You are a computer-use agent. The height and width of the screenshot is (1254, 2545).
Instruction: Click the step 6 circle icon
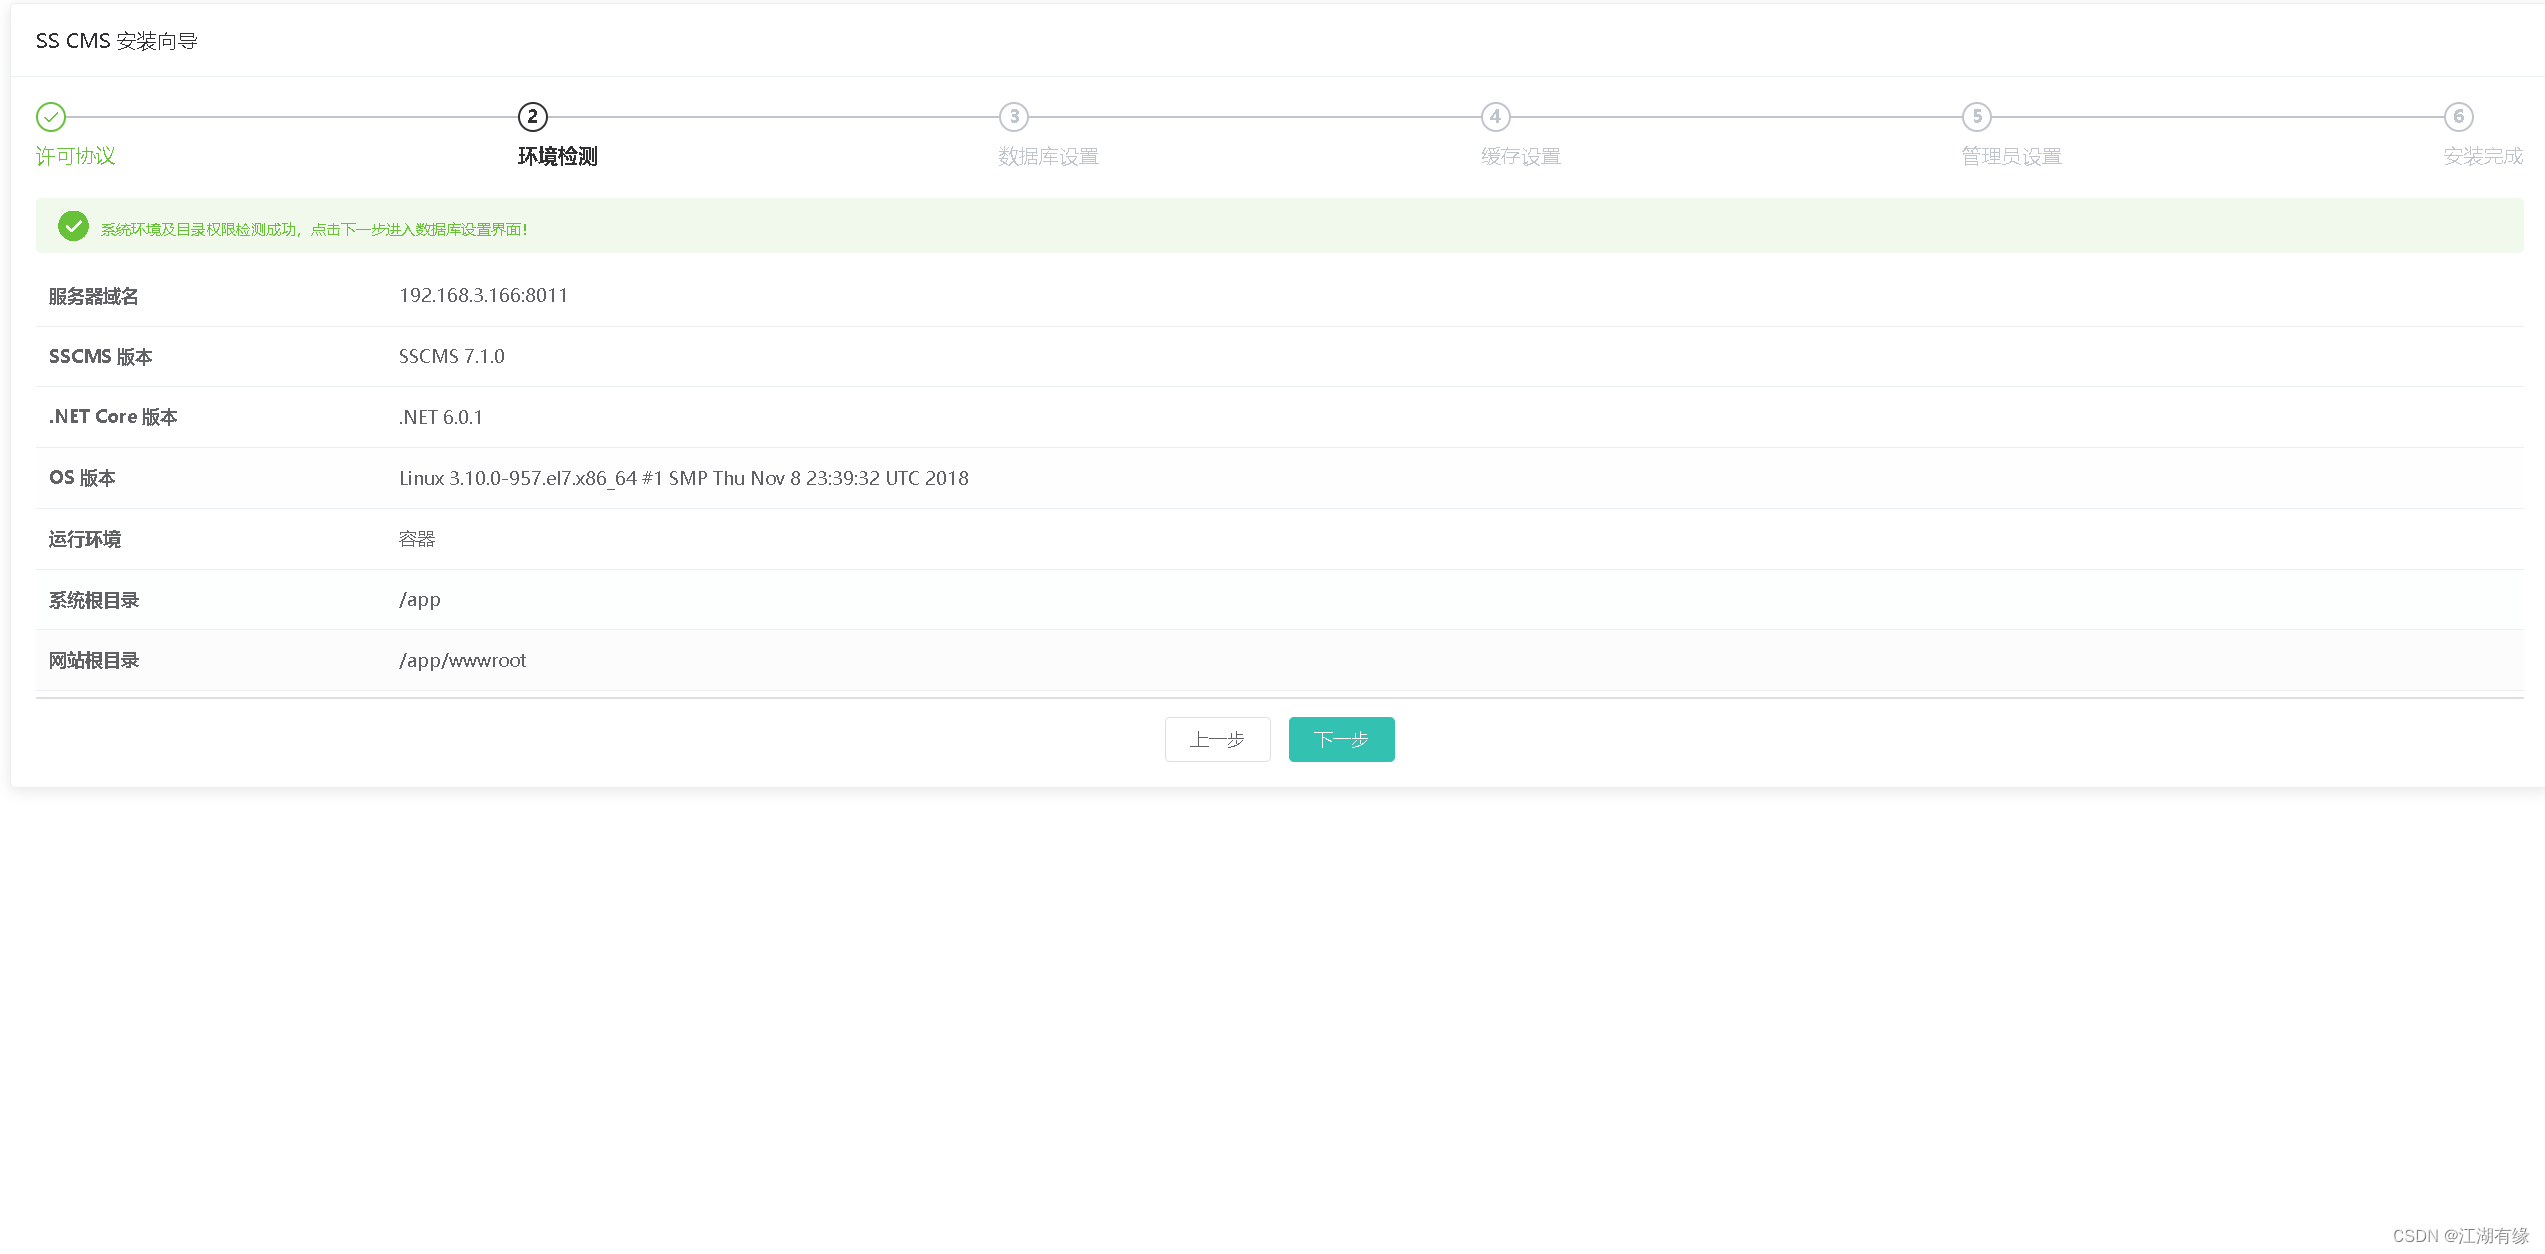(2458, 117)
